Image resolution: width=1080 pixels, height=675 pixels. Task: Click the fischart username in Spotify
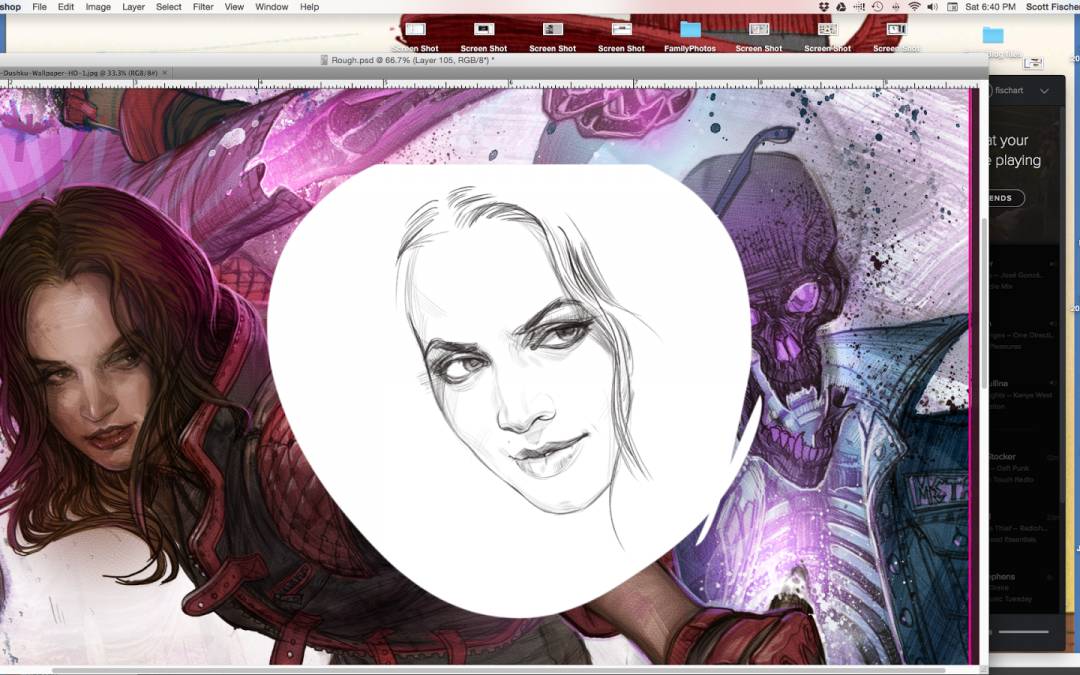(x=1009, y=90)
